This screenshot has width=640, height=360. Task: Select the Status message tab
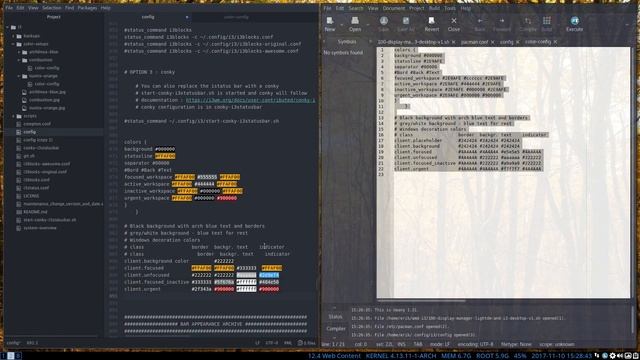336,316
